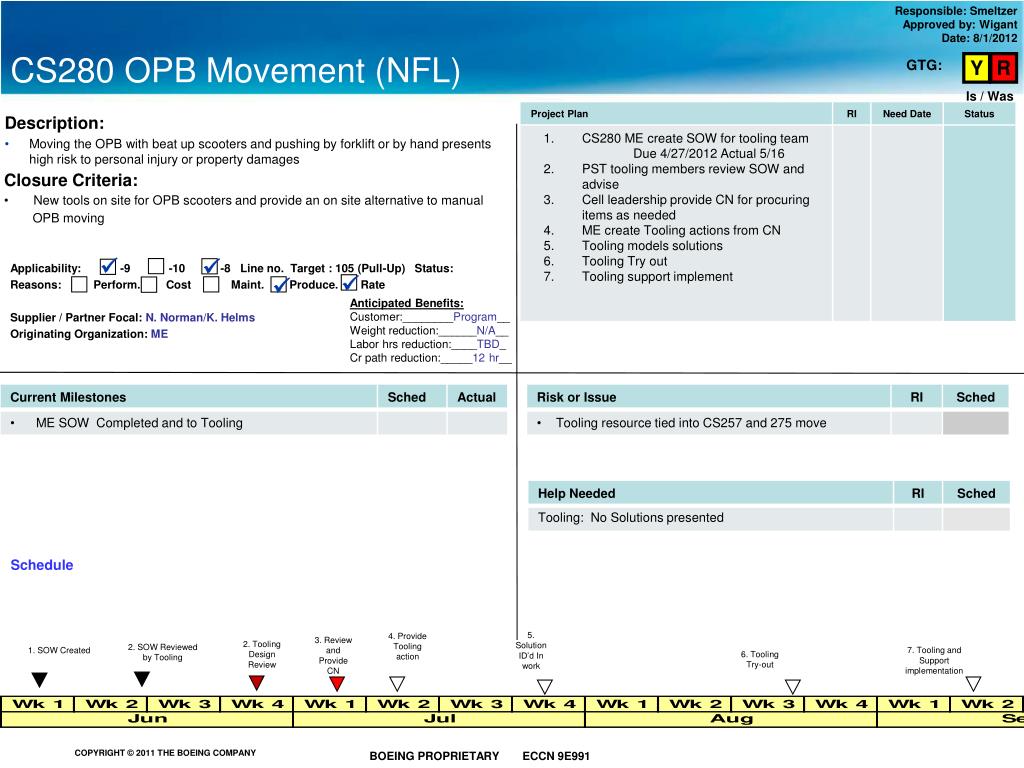Click the Jun month bar in schedule
The width and height of the screenshot is (1024, 768).
coord(147,719)
